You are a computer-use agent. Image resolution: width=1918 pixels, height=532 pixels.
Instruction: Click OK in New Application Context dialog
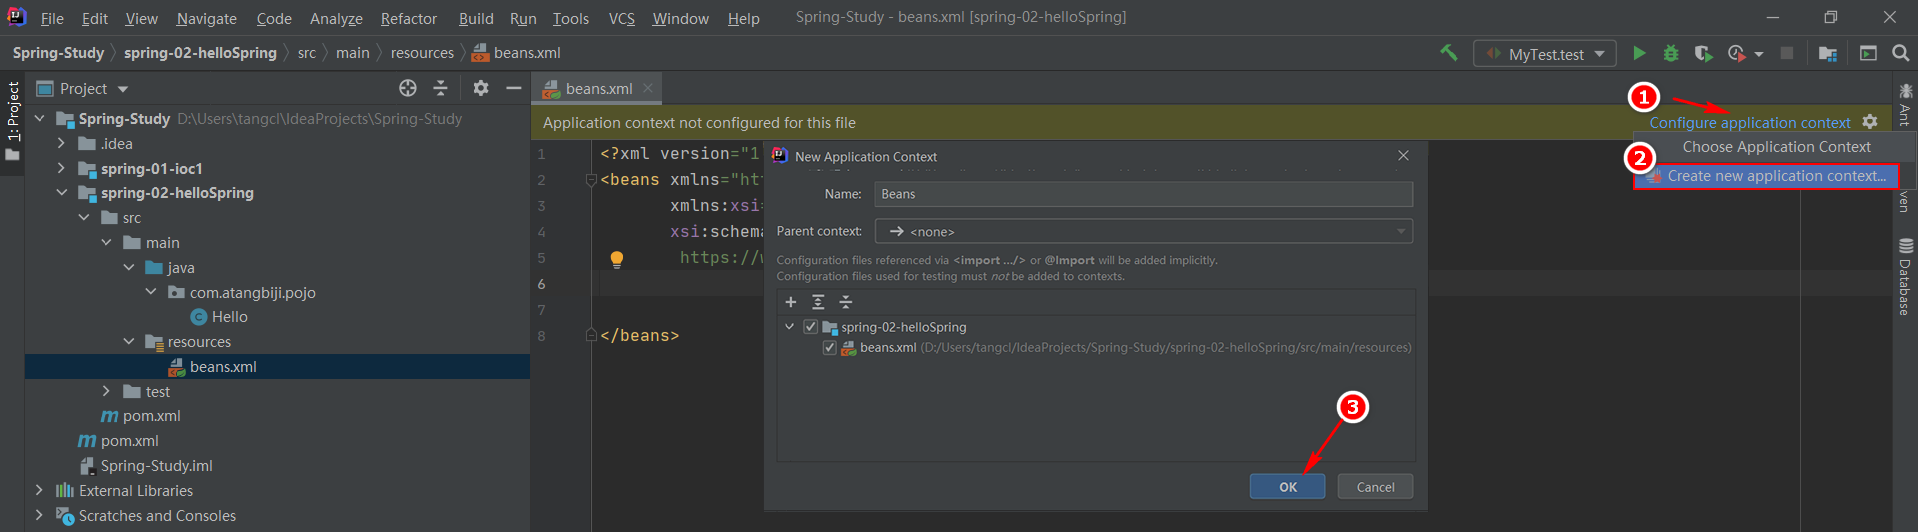click(x=1287, y=487)
